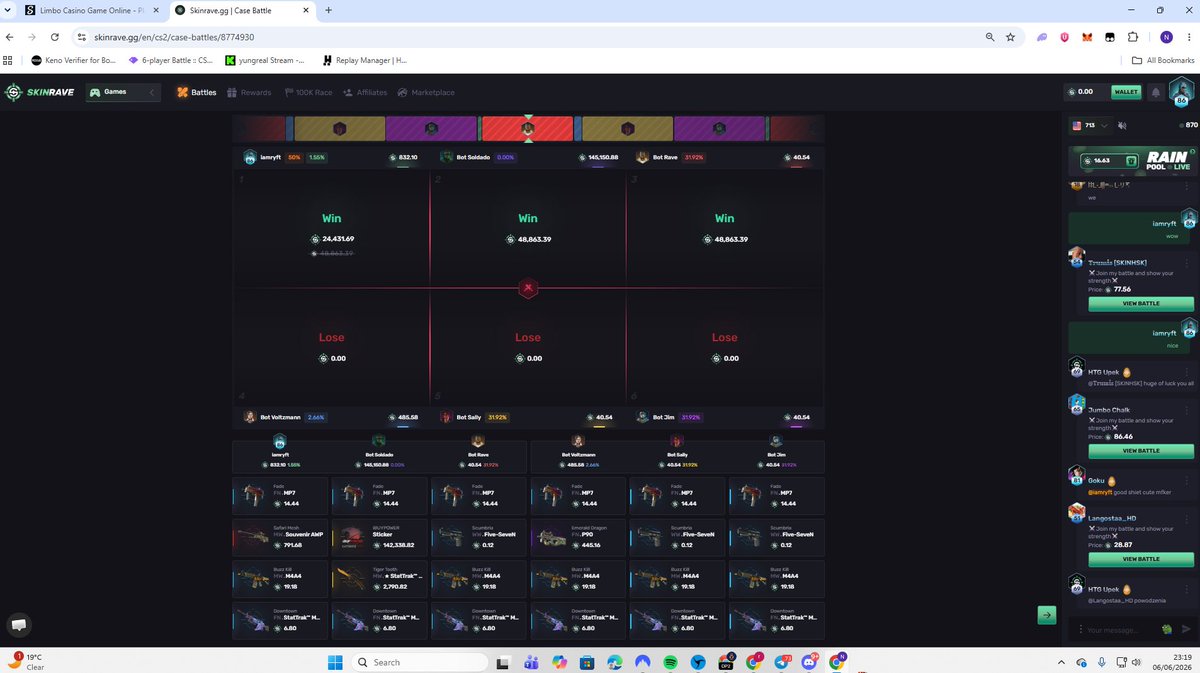
Task: Open the Games dropdown menu
Action: (x=121, y=92)
